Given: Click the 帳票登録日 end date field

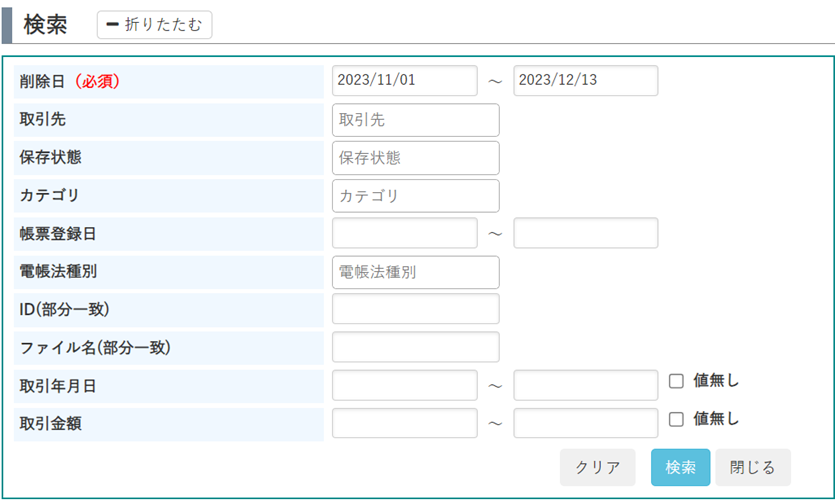Looking at the screenshot, I should coord(585,233).
